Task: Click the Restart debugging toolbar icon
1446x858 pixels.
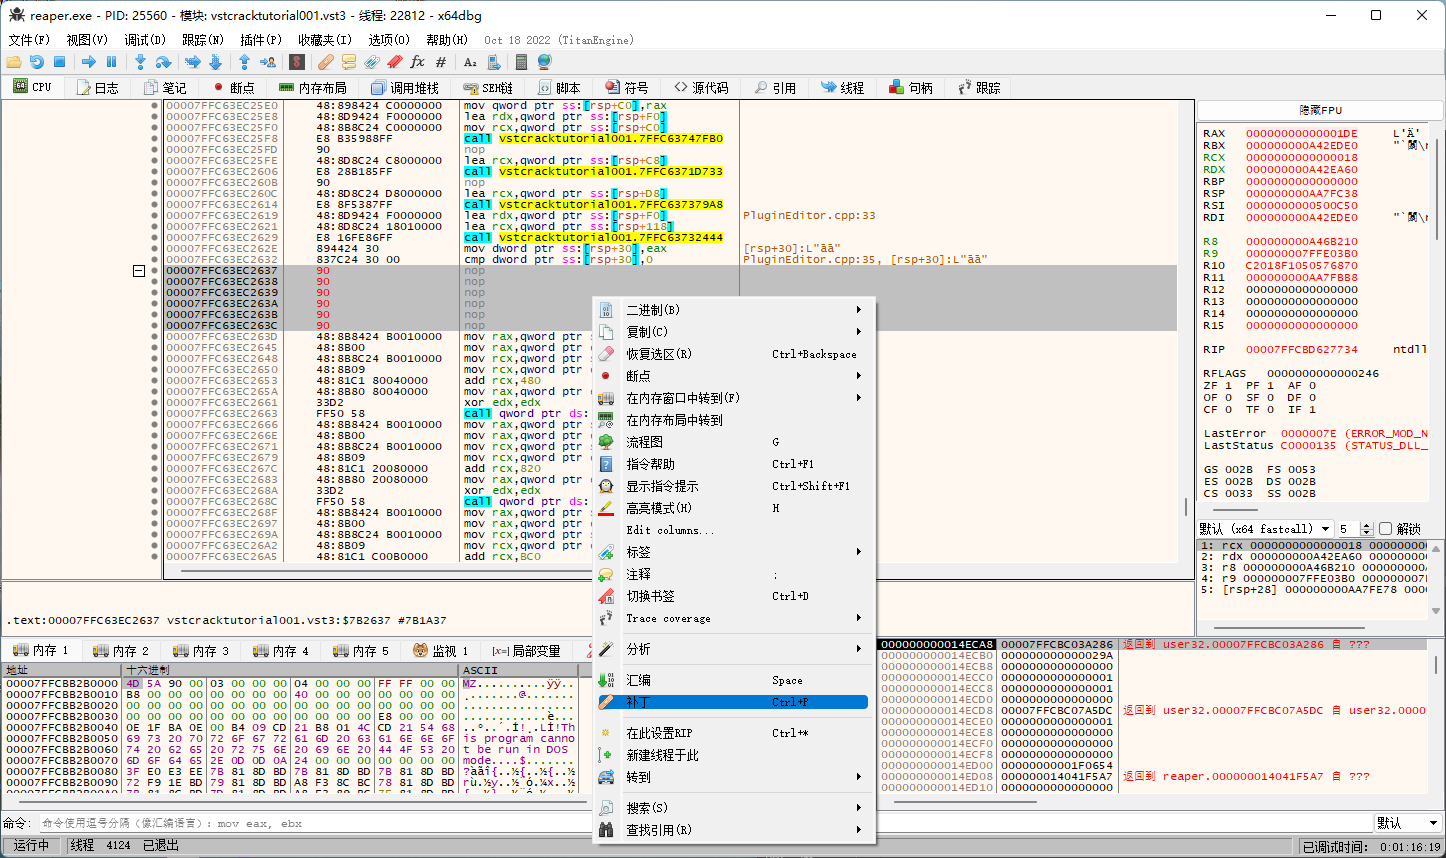Action: point(37,62)
